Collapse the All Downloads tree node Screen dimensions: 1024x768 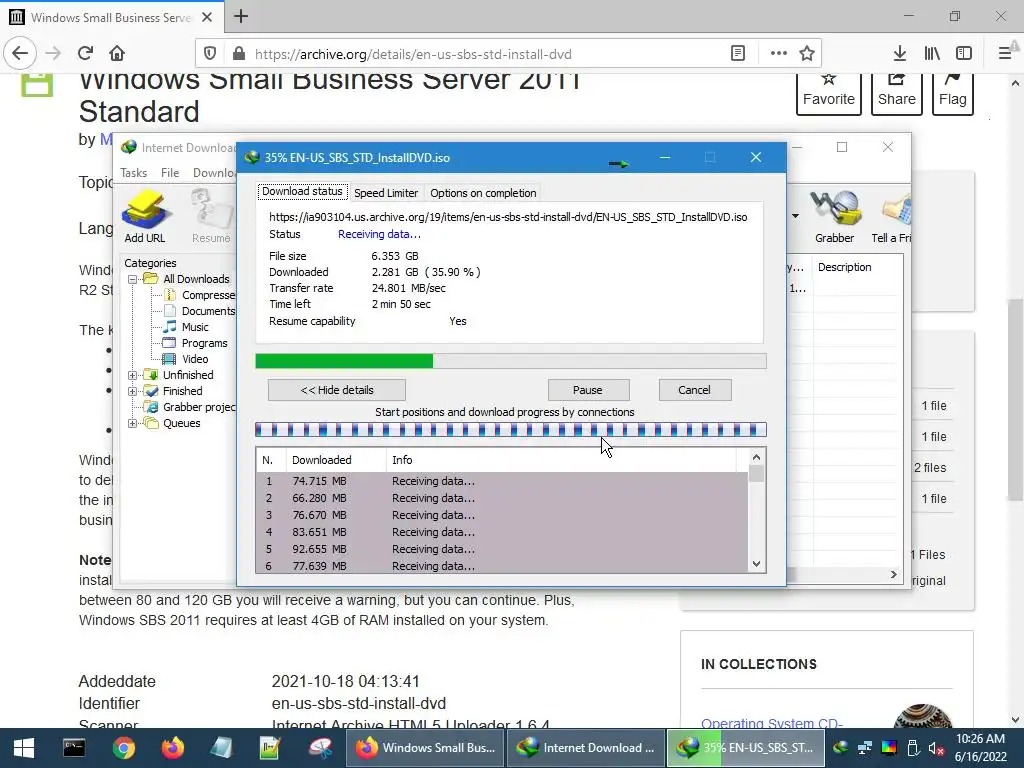[133, 279]
